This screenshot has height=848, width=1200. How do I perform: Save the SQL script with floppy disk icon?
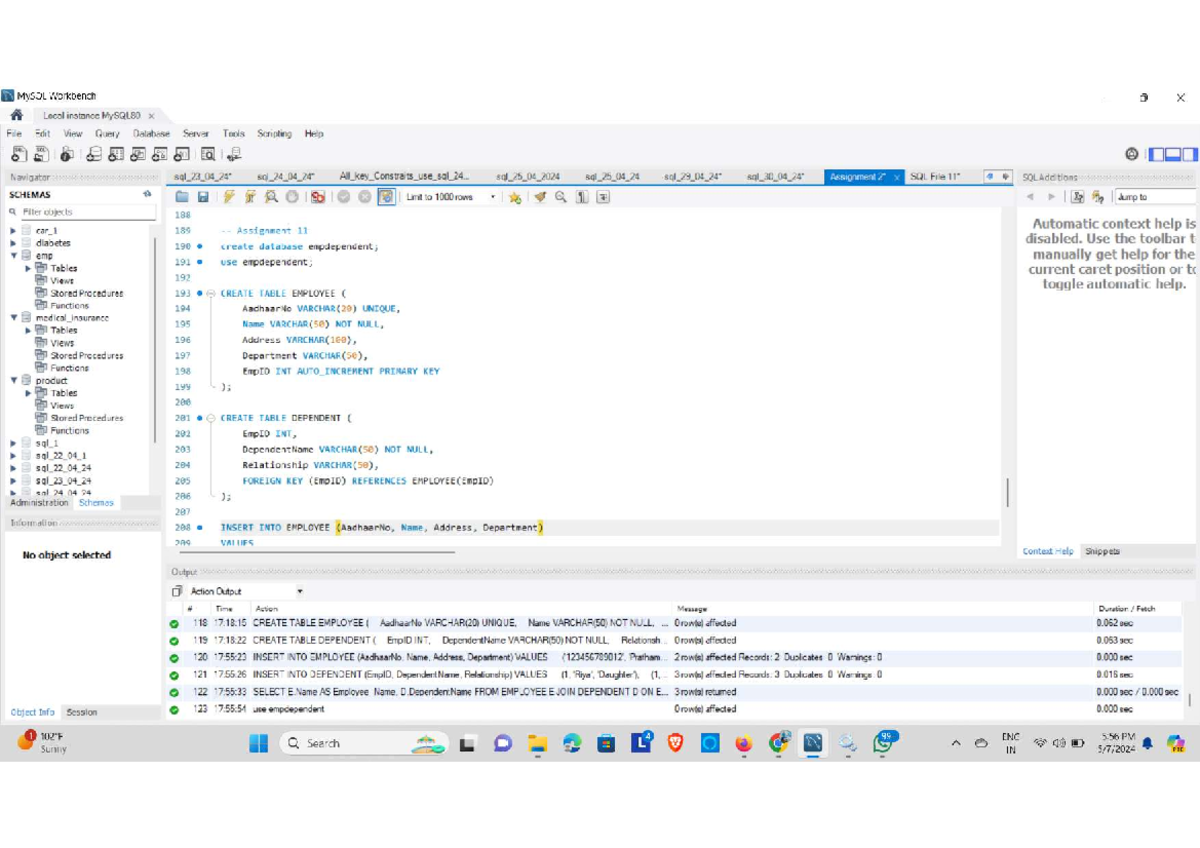tap(203, 197)
